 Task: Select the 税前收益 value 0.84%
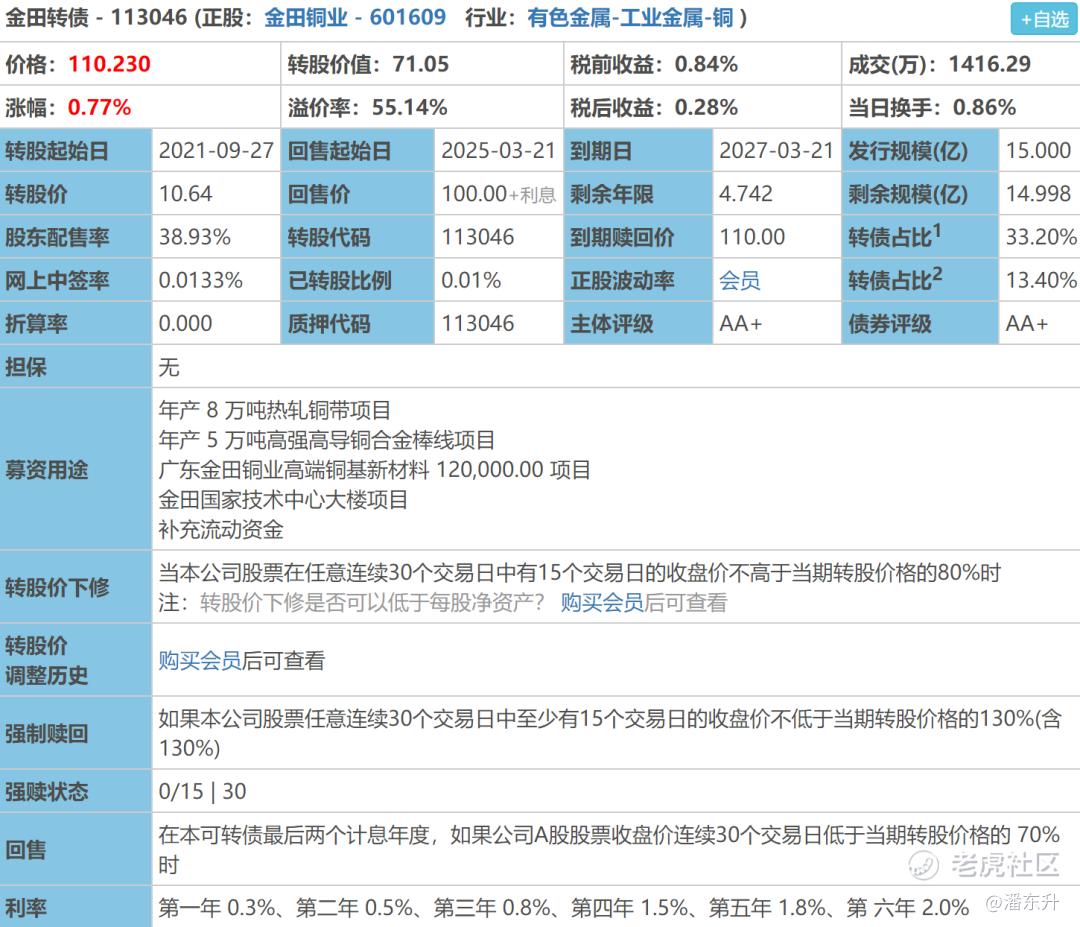706,64
